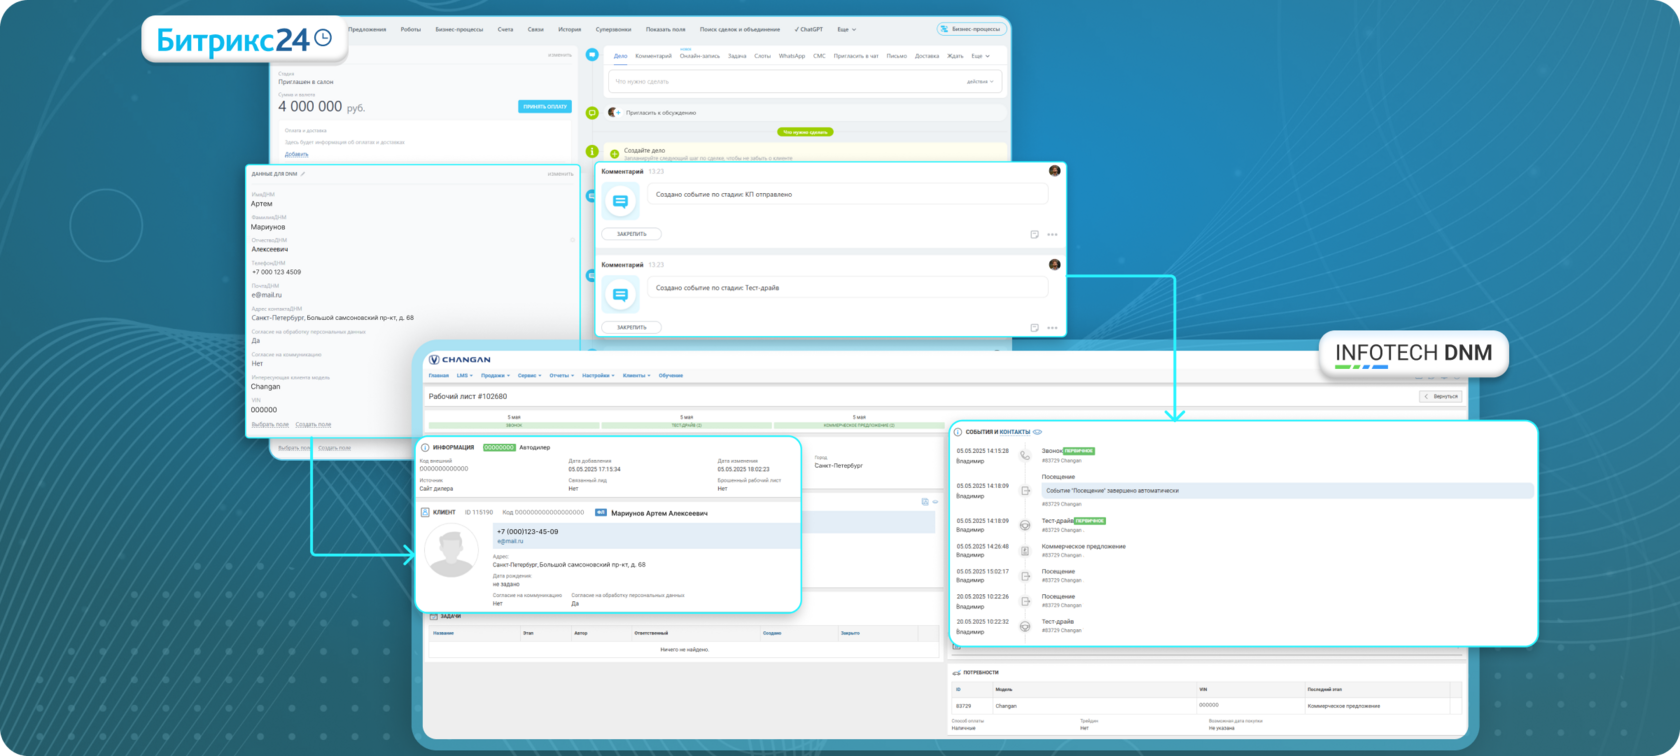Screen dimensions: 1680x756
Task: Click steering wheel icon for Тест-драйв 20.05.2025 10:22:32
Action: tap(1025, 626)
